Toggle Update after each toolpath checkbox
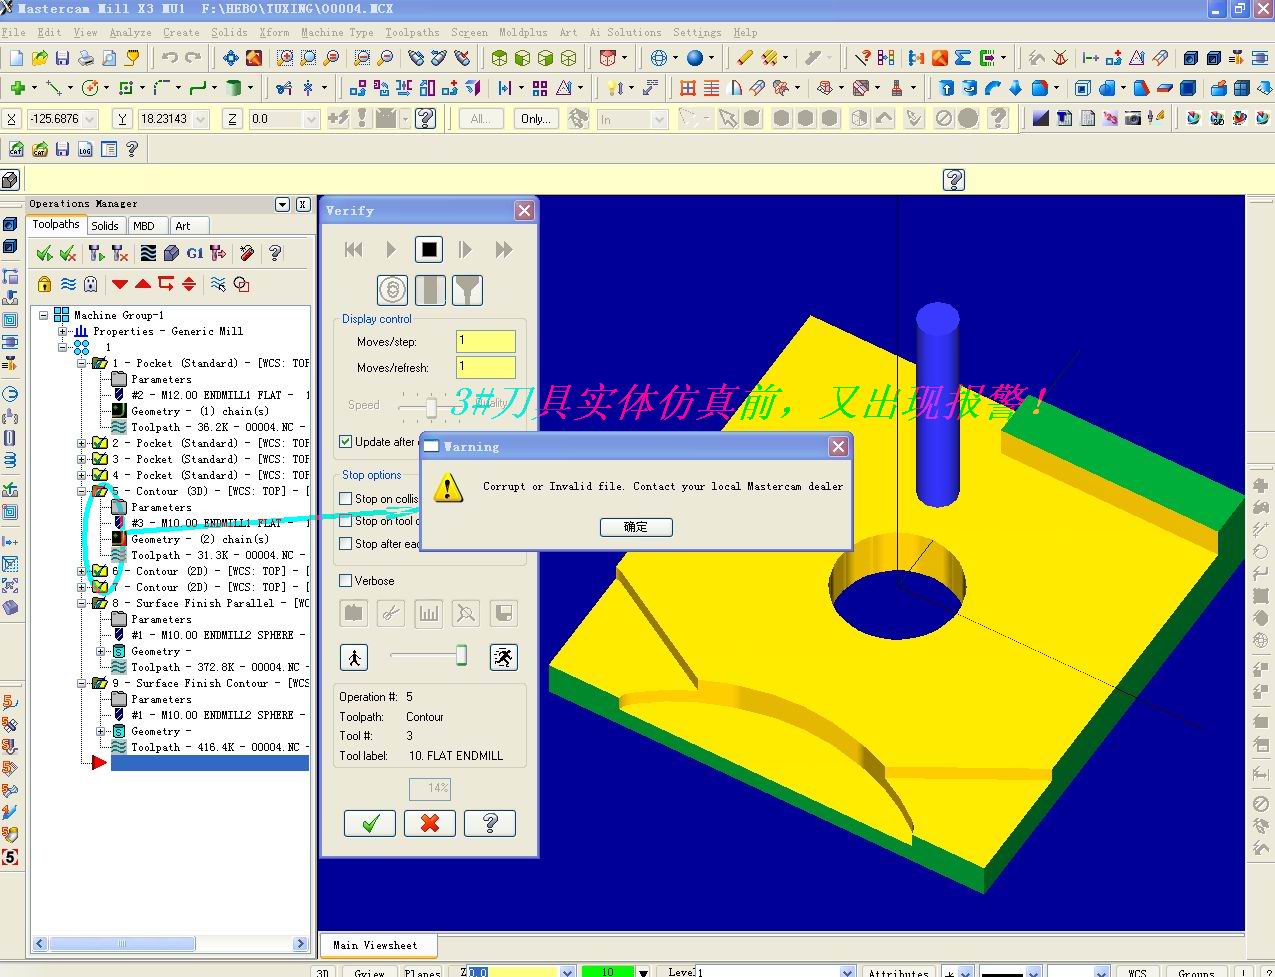 click(346, 441)
